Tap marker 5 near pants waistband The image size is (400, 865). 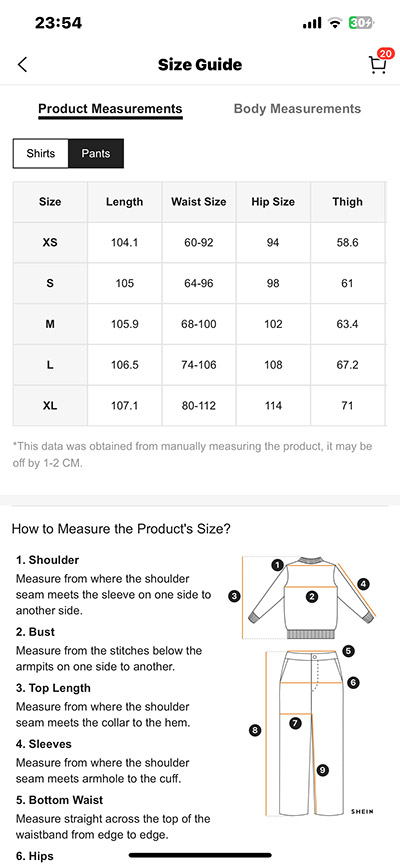(x=348, y=651)
